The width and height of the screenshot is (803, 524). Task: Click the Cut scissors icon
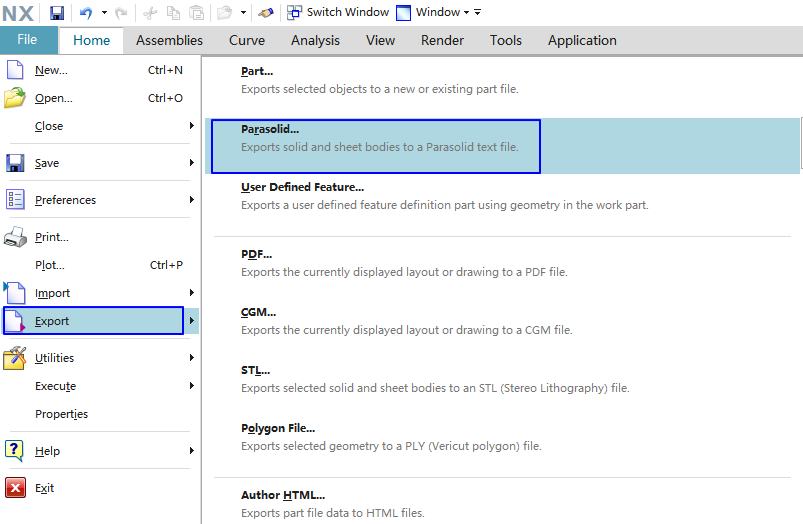(x=150, y=13)
